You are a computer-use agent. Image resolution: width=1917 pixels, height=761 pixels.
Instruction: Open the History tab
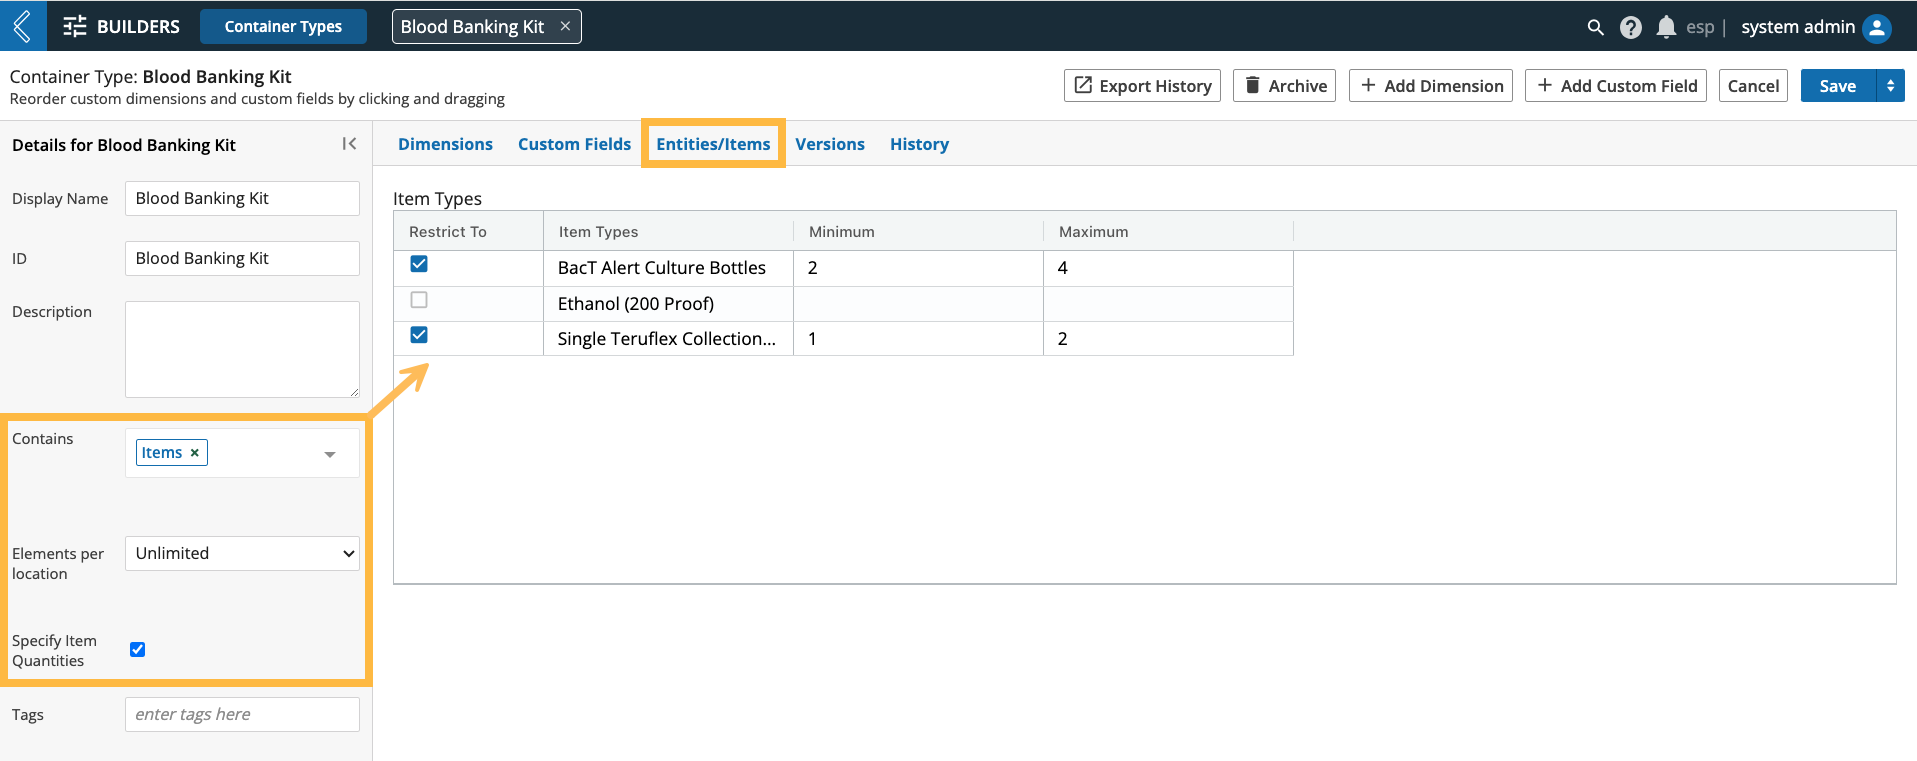coord(919,144)
